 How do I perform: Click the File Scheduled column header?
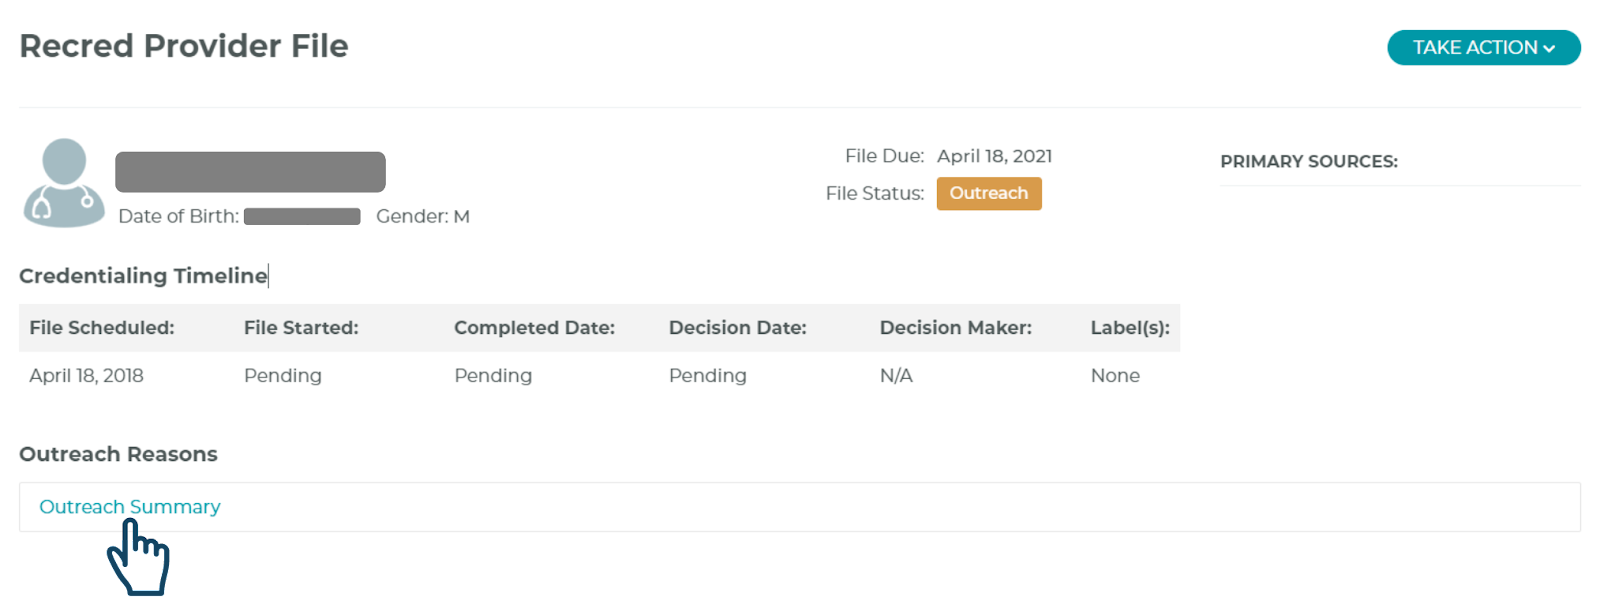click(101, 328)
